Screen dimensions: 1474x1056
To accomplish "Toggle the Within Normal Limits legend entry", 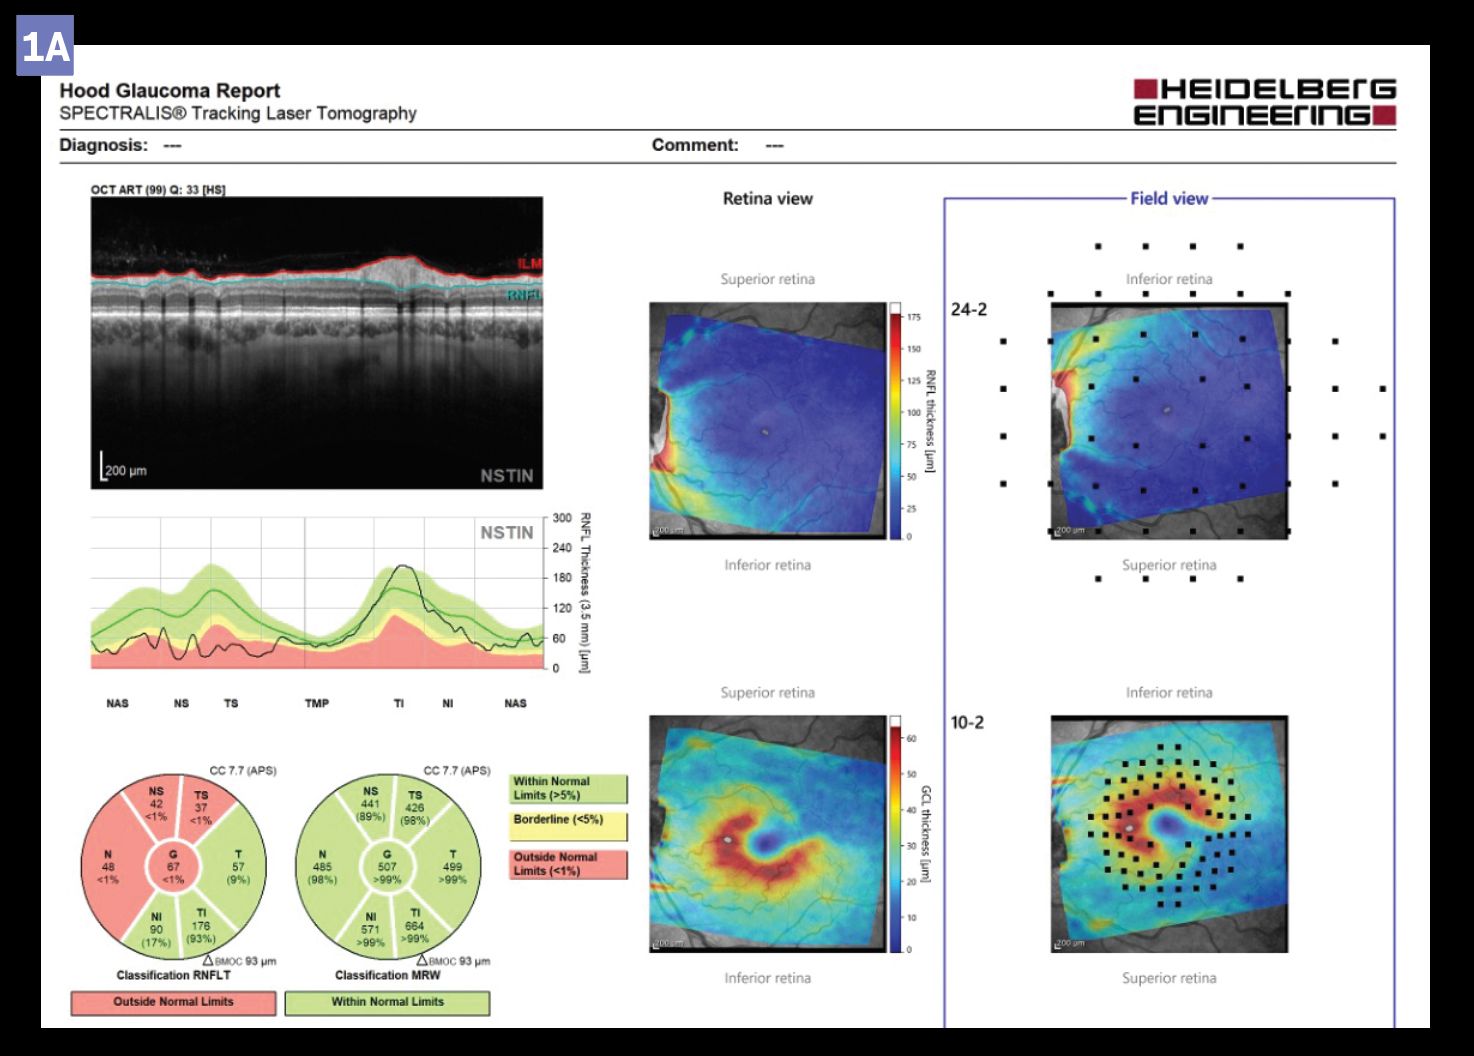I will 566,789.
